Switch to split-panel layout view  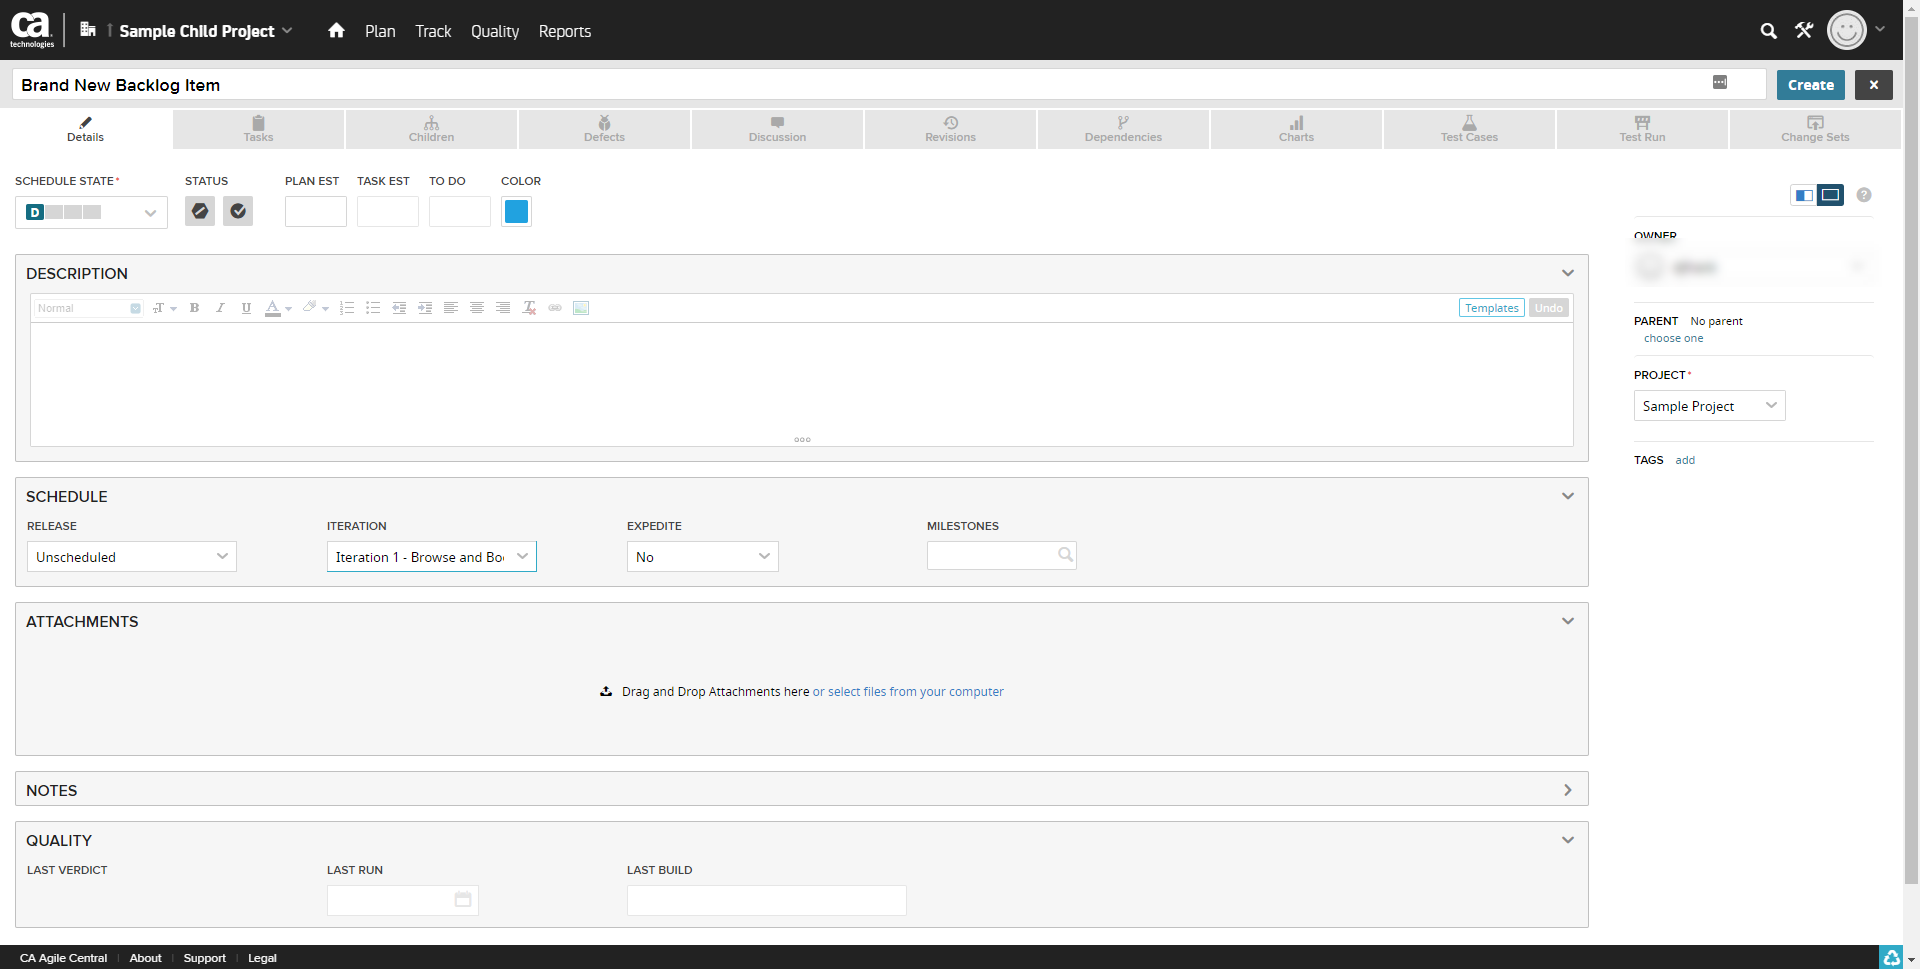(x=1803, y=195)
